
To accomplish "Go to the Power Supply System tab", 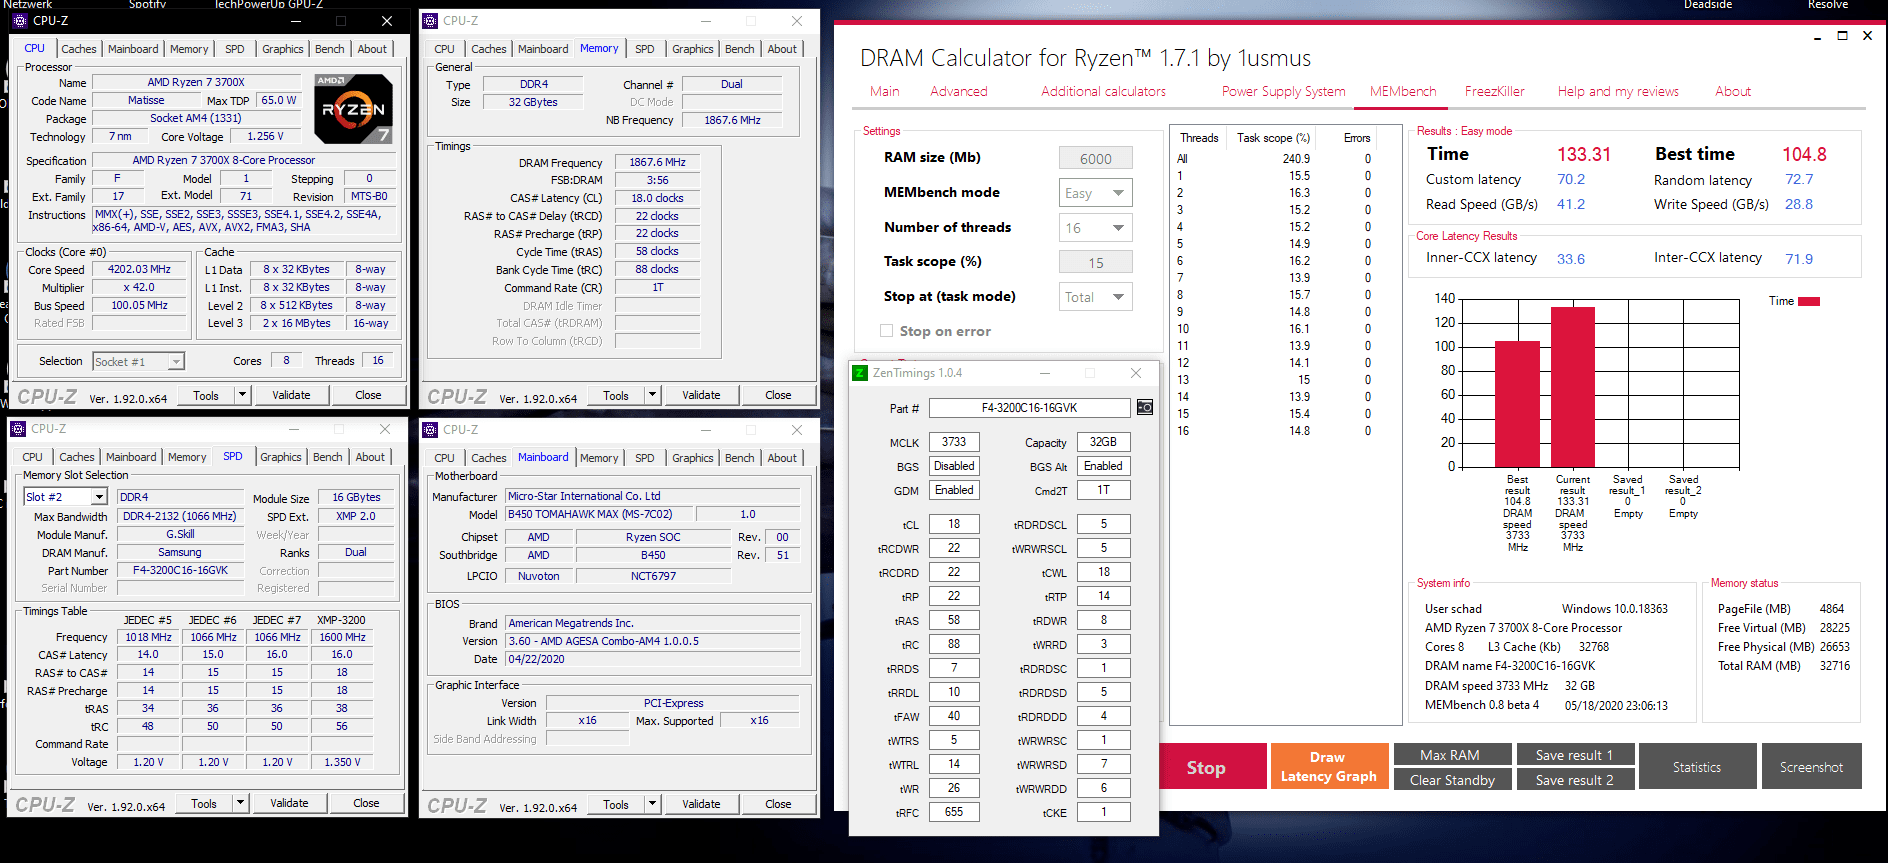I will [1283, 91].
